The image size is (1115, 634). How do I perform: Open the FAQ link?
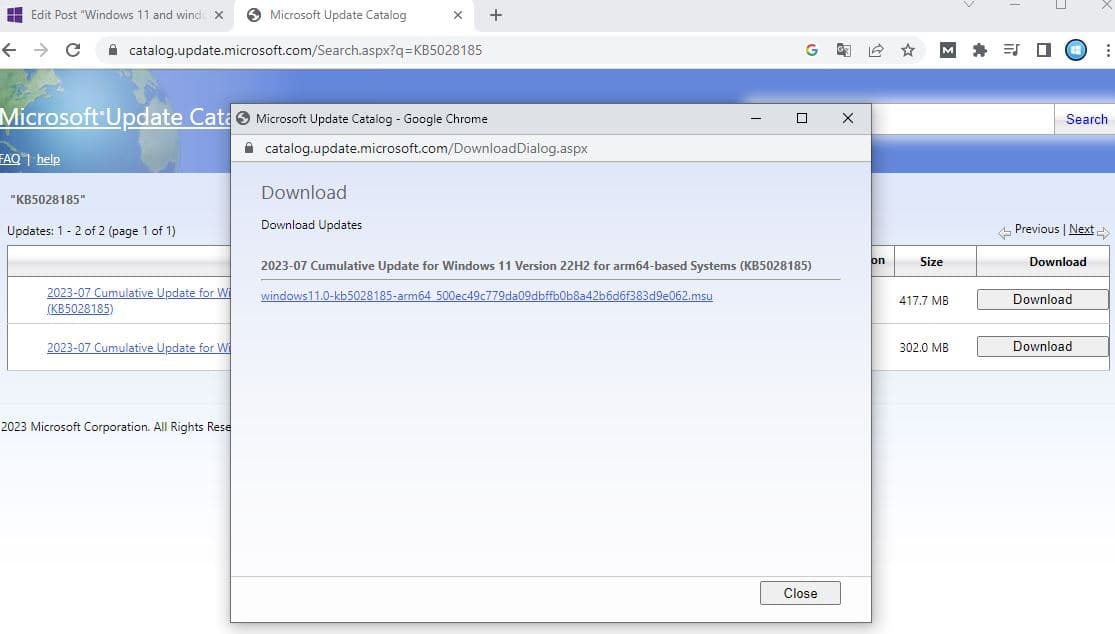[10, 159]
